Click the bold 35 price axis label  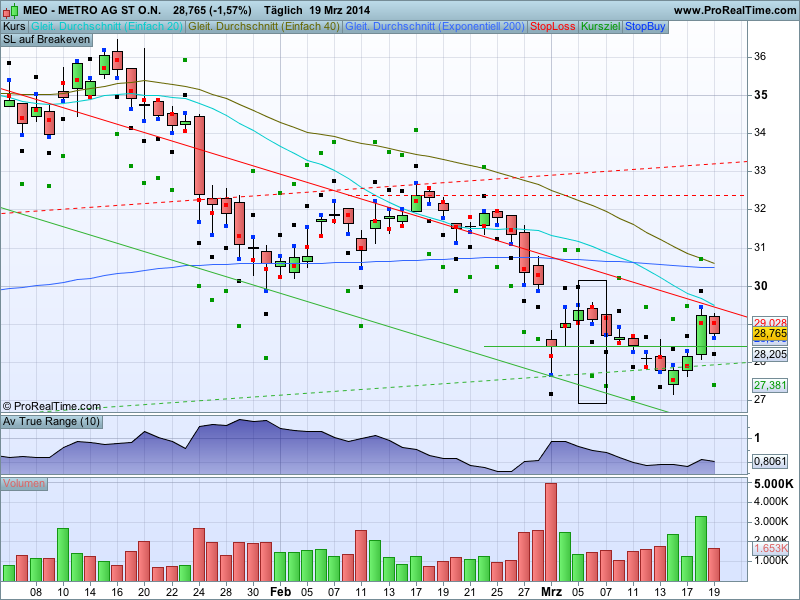coord(761,95)
